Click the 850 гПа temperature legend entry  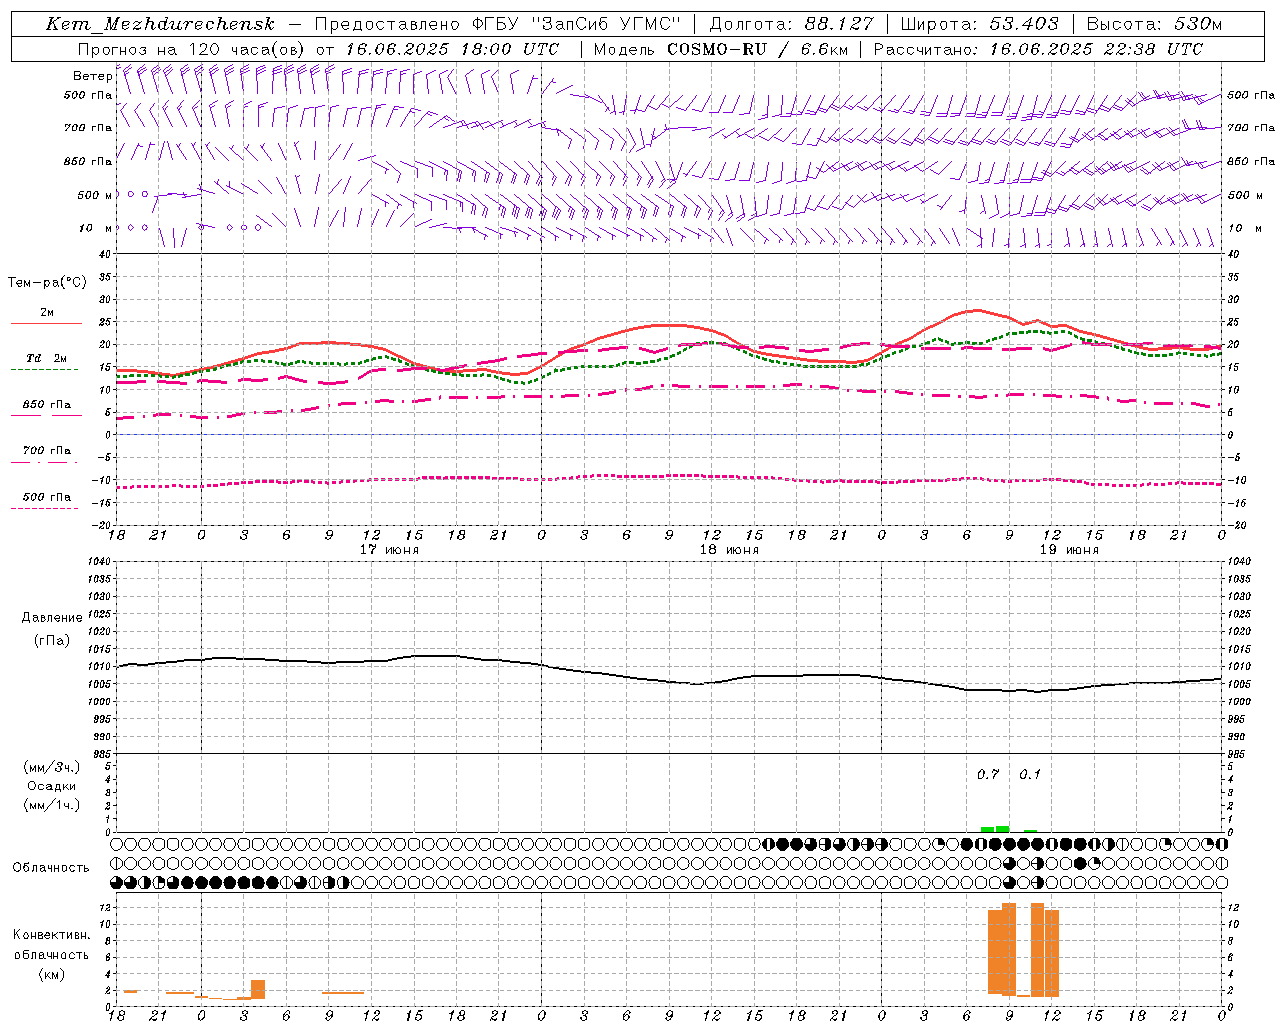click(46, 409)
